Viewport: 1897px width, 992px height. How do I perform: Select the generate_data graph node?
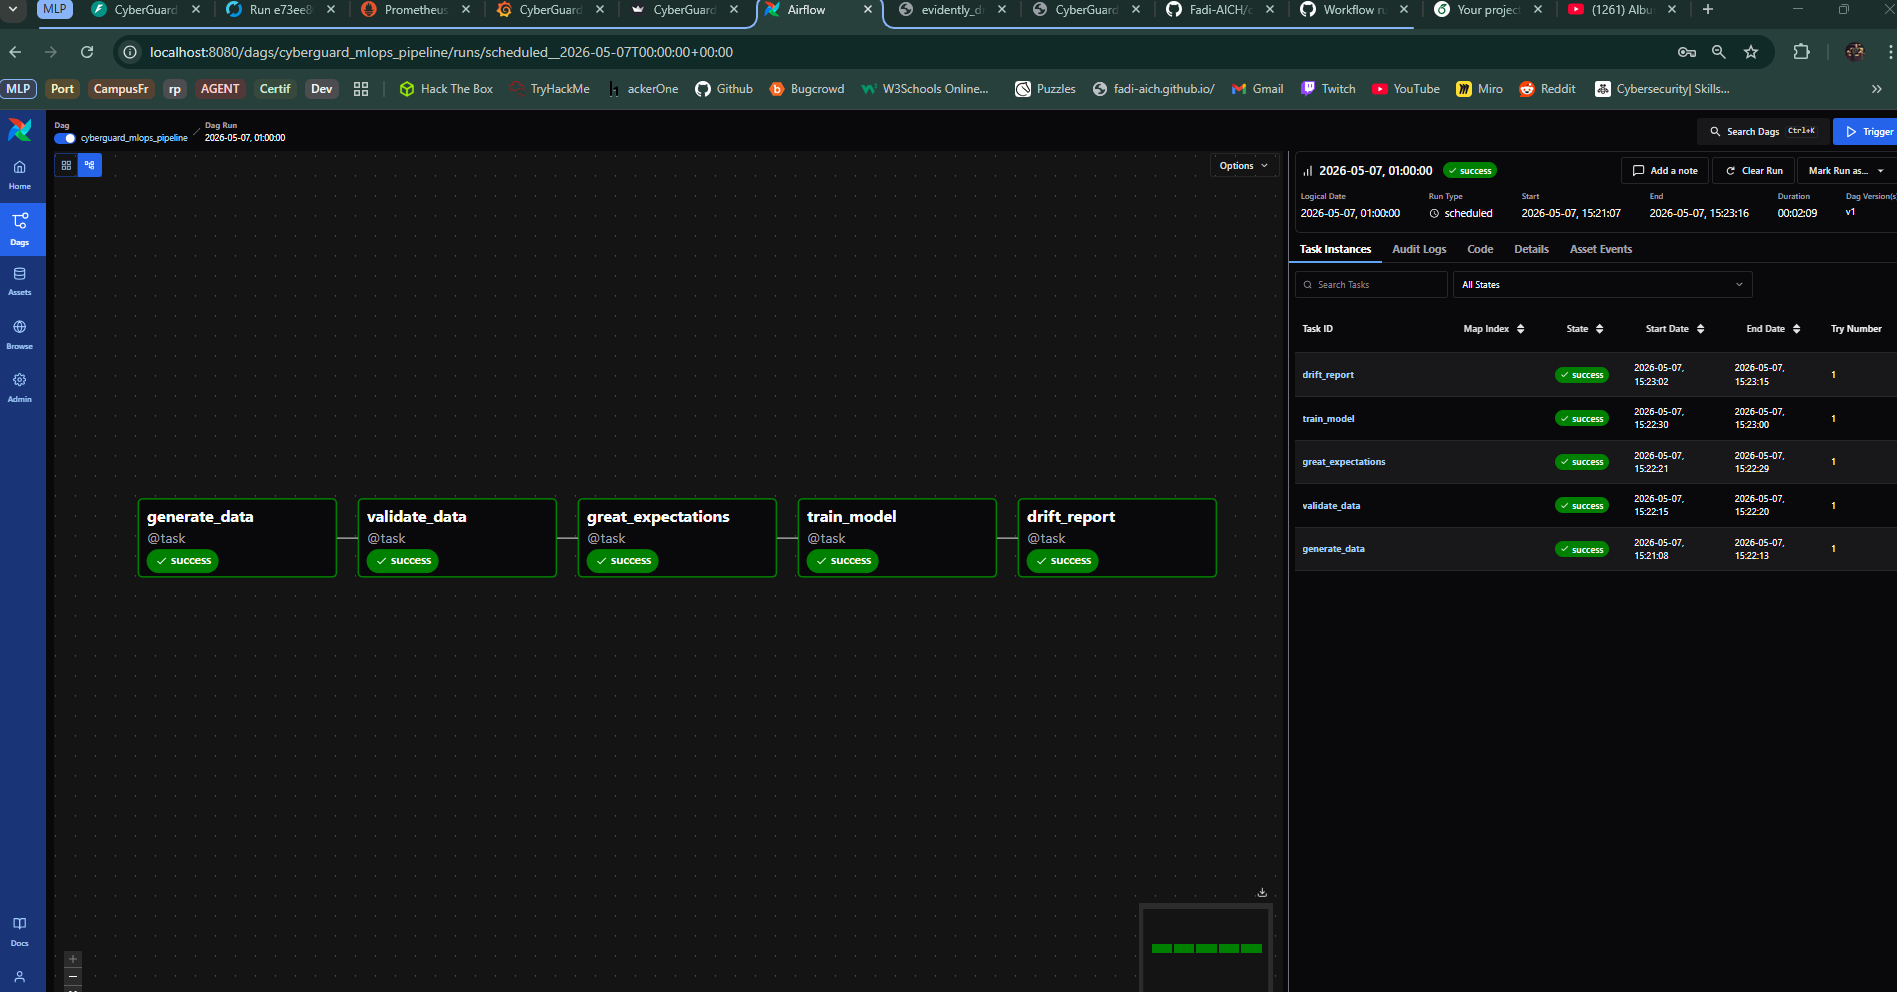point(237,538)
